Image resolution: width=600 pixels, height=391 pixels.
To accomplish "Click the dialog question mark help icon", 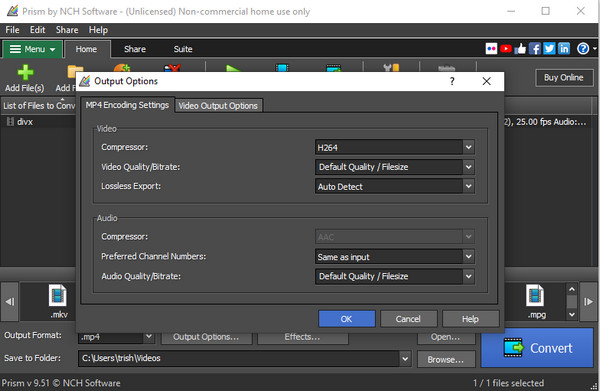I will pyautogui.click(x=452, y=81).
